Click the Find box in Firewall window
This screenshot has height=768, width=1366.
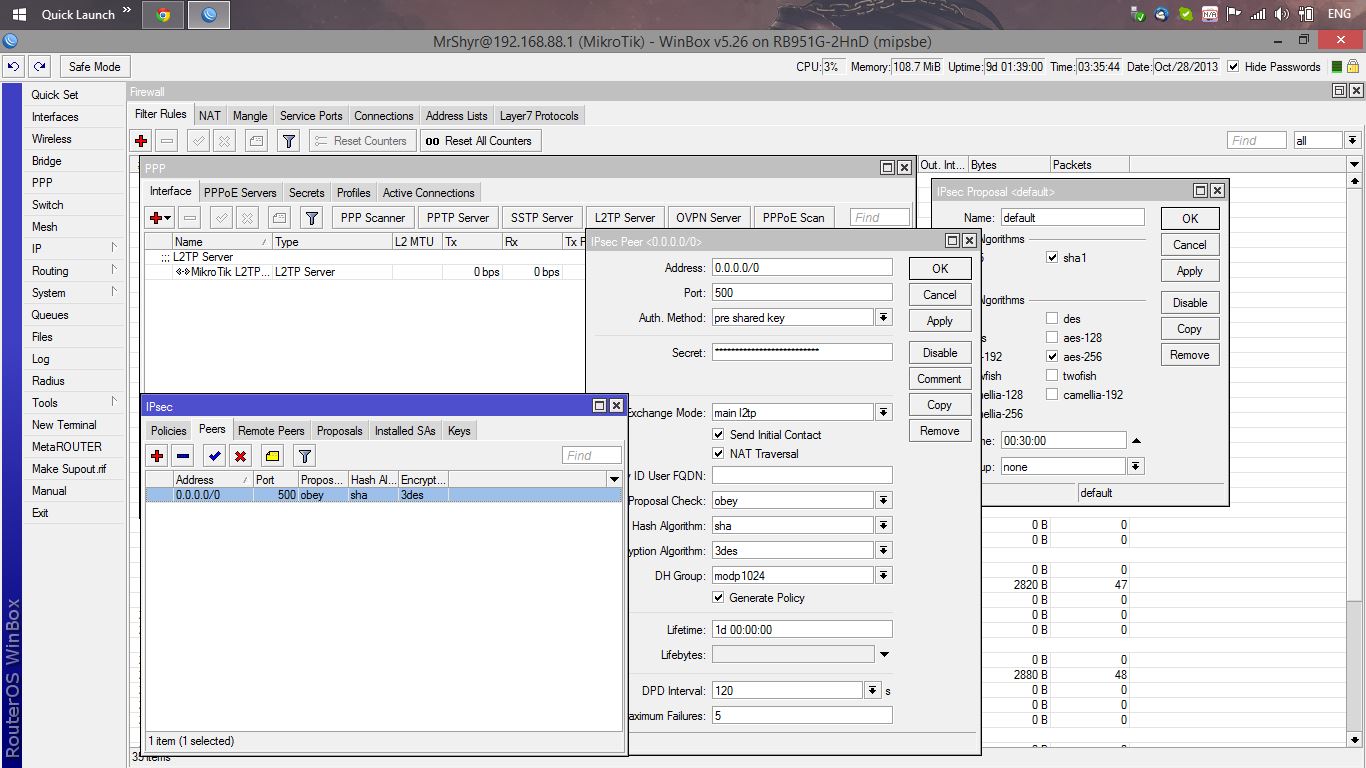1257,141
